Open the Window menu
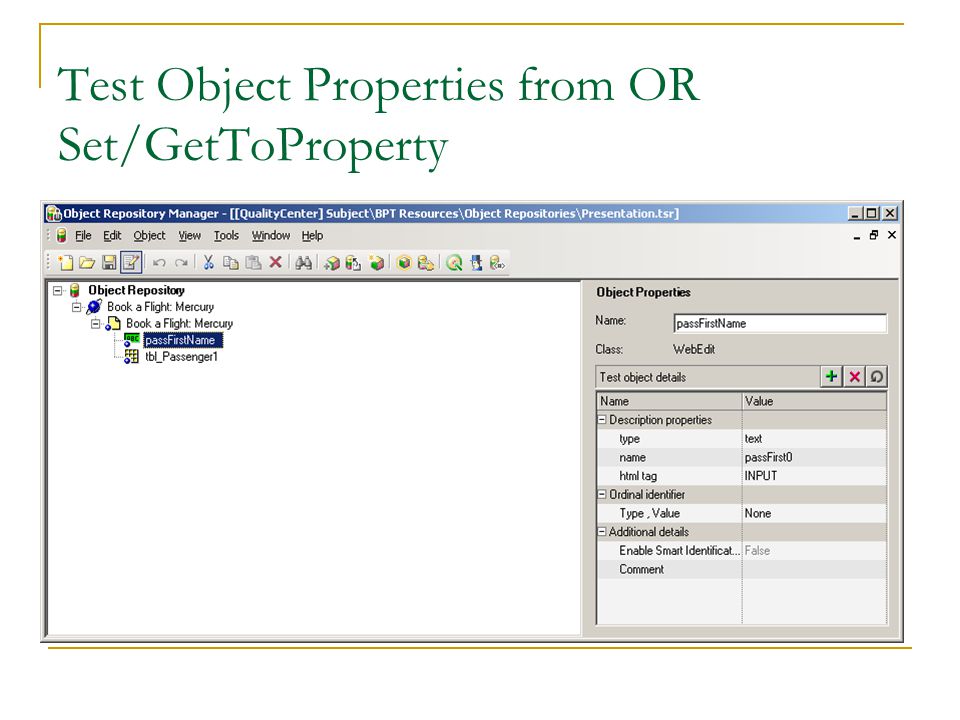 [271, 235]
